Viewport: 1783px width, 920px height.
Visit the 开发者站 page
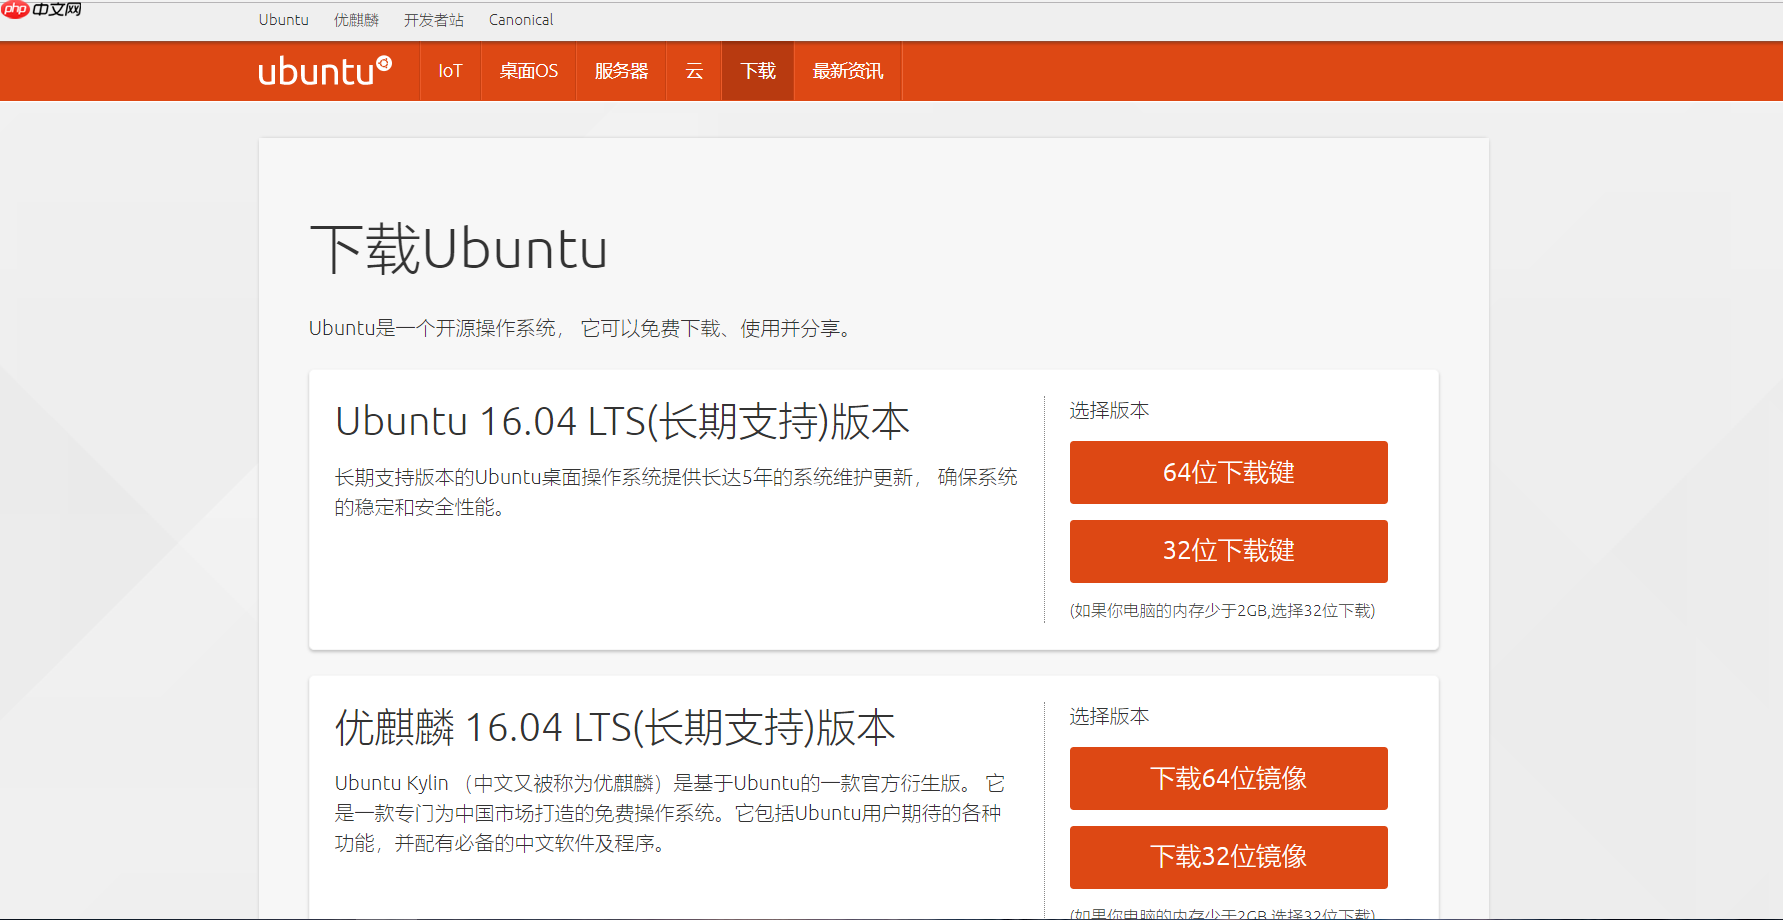(x=433, y=19)
